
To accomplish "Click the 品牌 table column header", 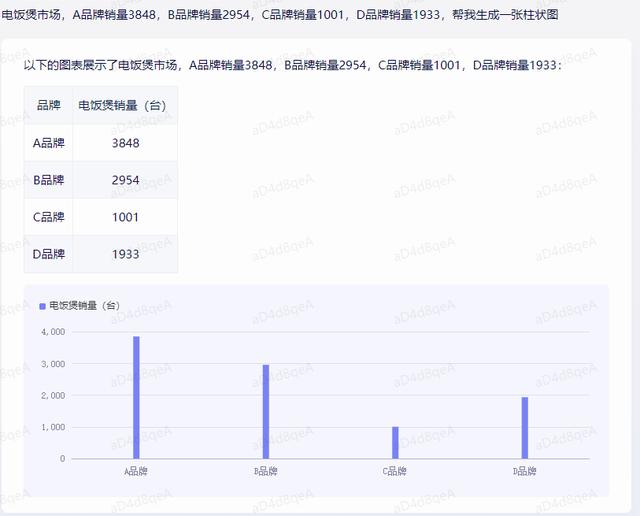I will pyautogui.click(x=49, y=105).
